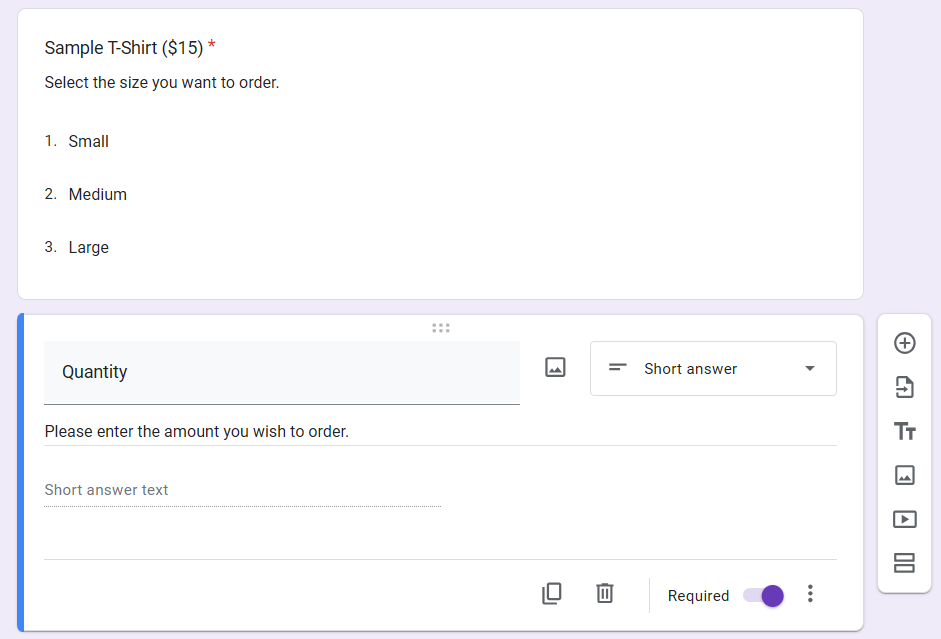Add an image from the sidebar
Viewport: 941px width, 639px height.
904,475
